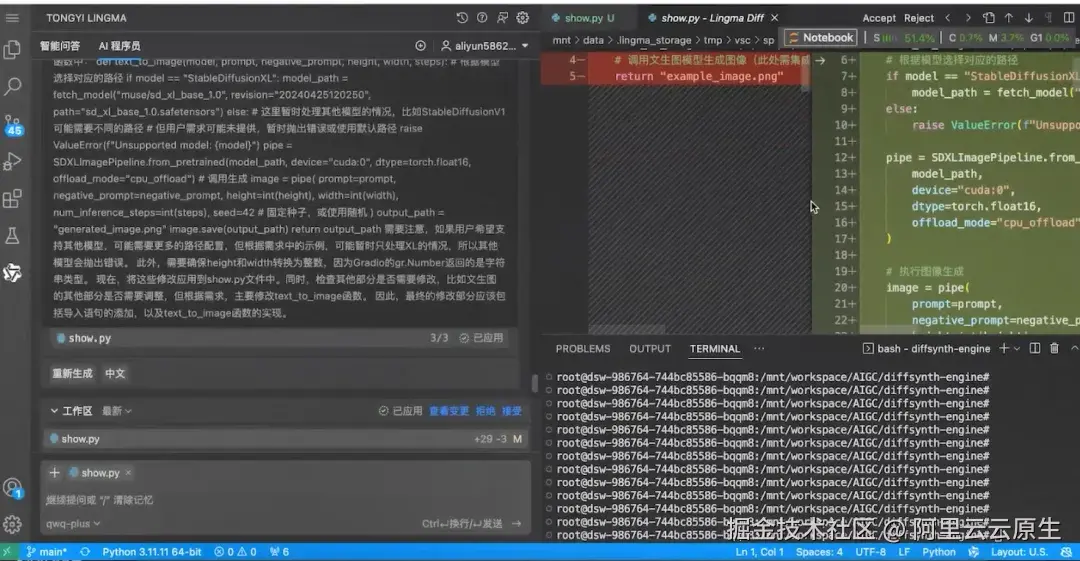Click the chat panel vertical scrollbar thumb
Viewport: 1080px width, 561px height.
coord(534,383)
